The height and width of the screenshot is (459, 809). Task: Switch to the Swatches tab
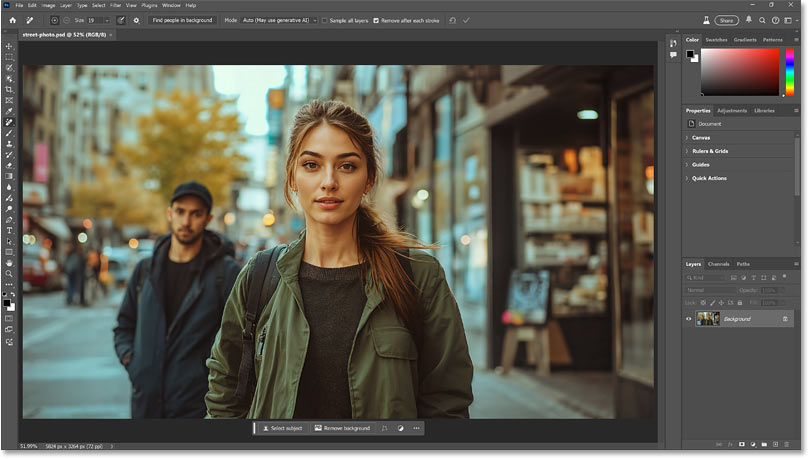coord(716,40)
